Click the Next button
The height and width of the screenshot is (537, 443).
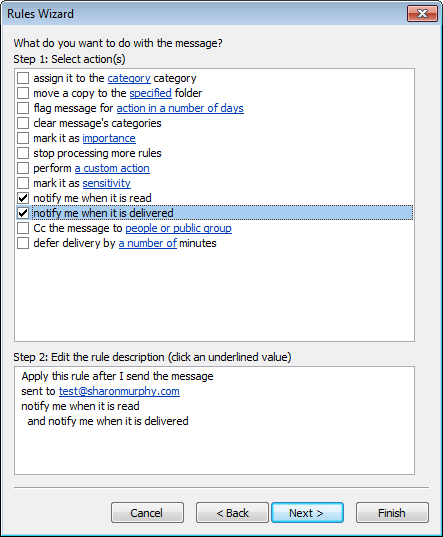[307, 513]
